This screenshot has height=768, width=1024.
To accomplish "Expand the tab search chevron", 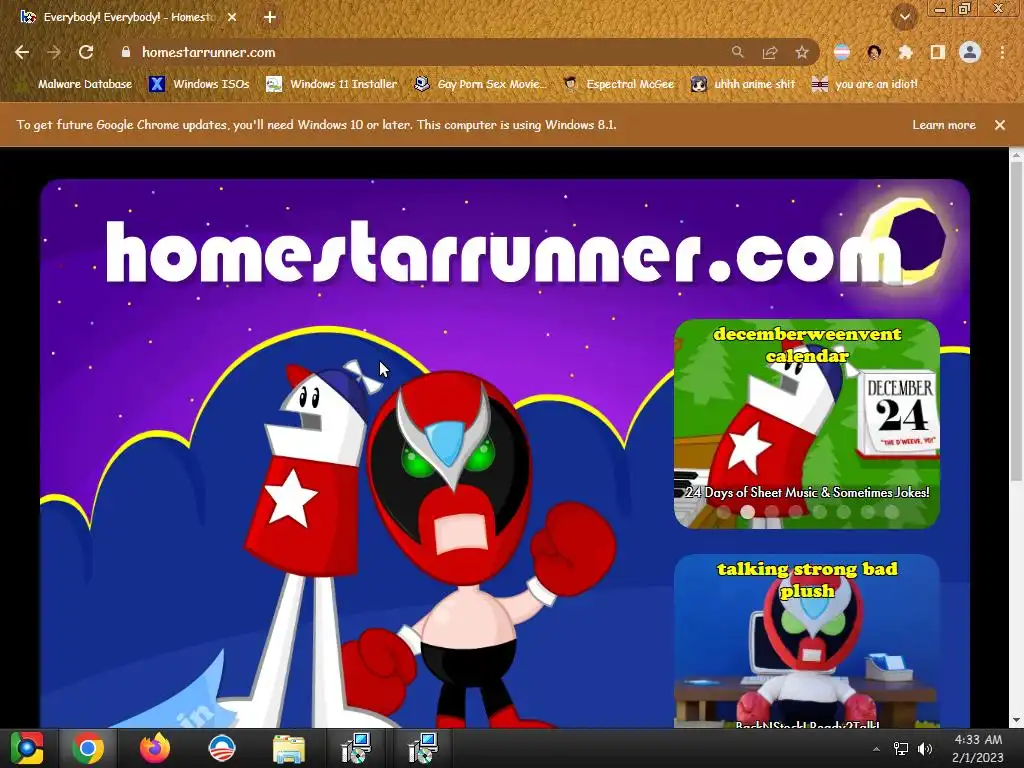I will point(905,18).
